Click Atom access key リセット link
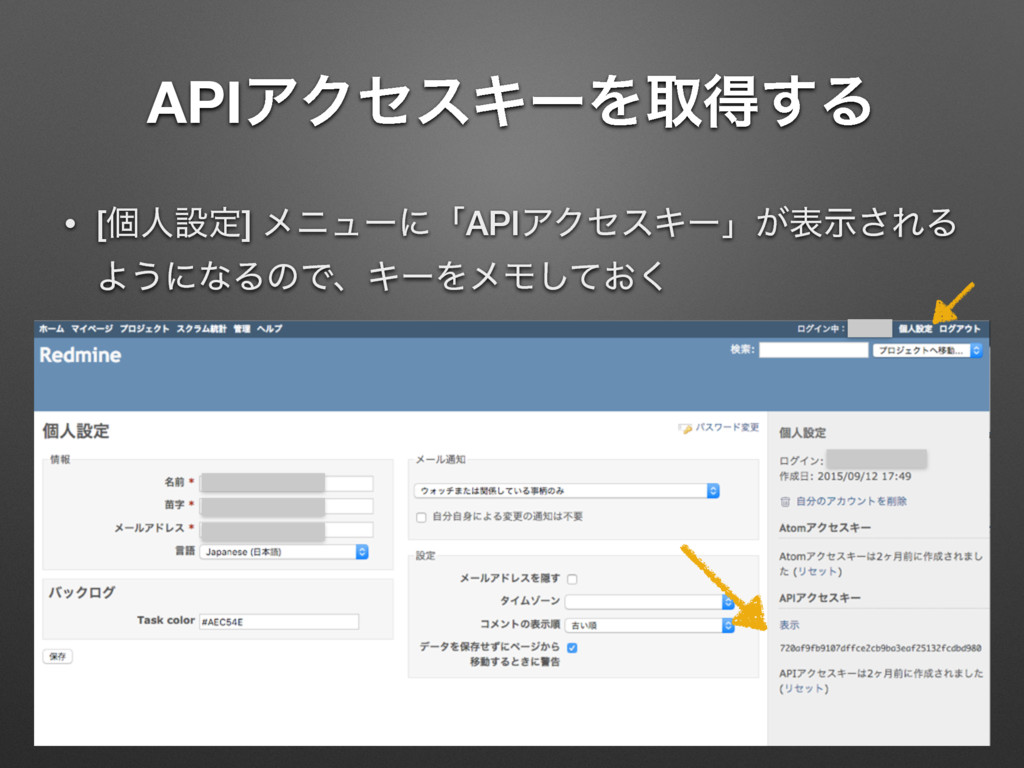Viewport: 1024px width, 768px height. (x=817, y=571)
